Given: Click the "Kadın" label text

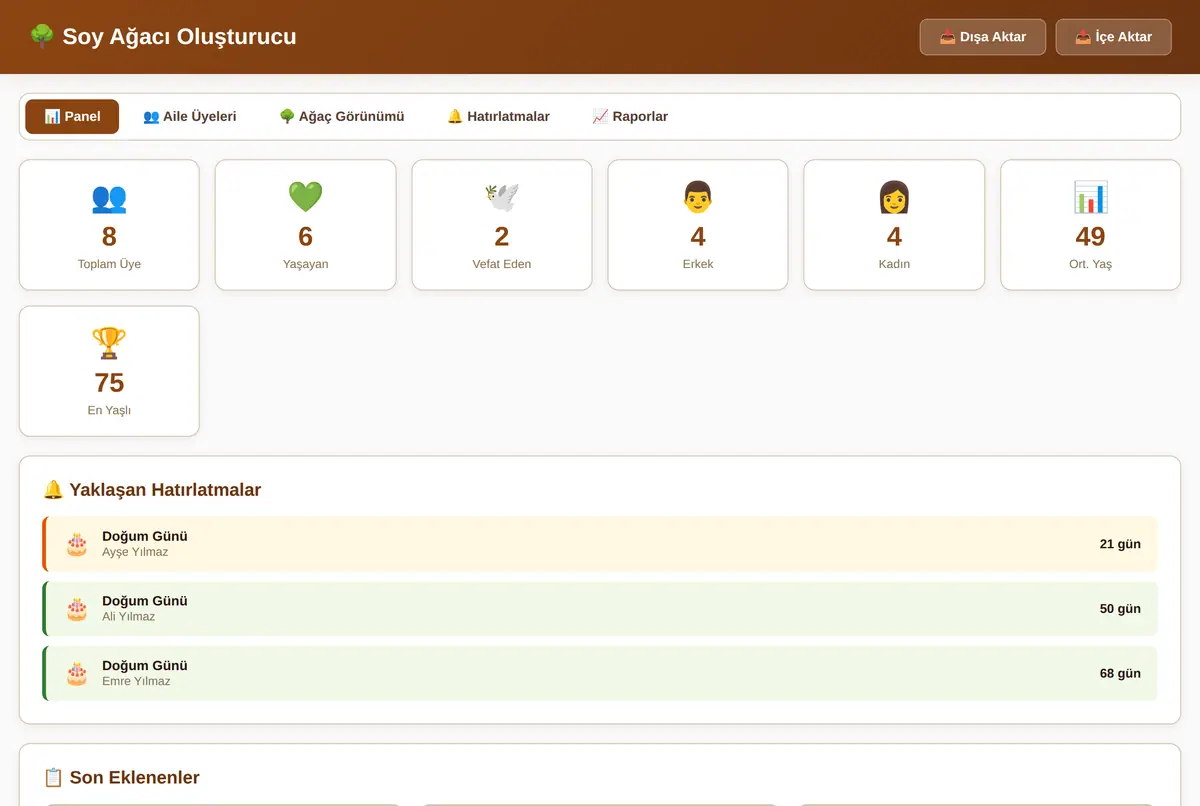Looking at the screenshot, I should pos(894,264).
